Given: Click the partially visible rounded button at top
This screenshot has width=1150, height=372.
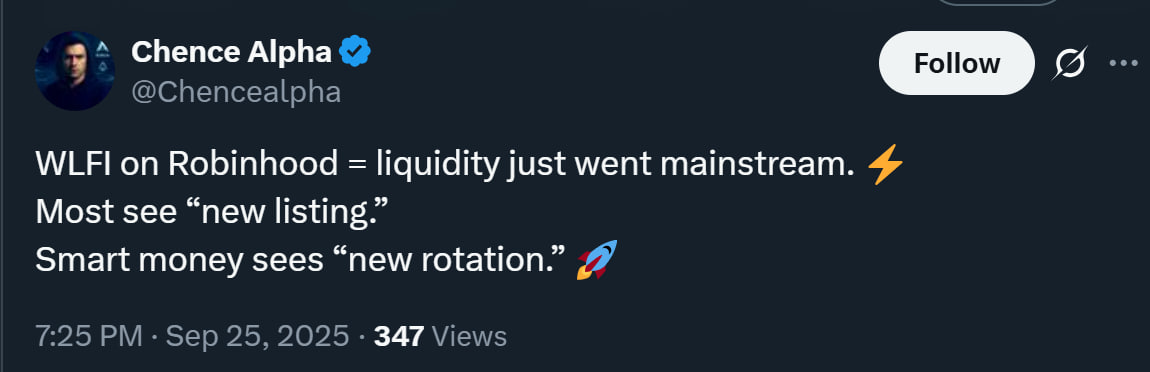Looking at the screenshot, I should tap(999, 2).
